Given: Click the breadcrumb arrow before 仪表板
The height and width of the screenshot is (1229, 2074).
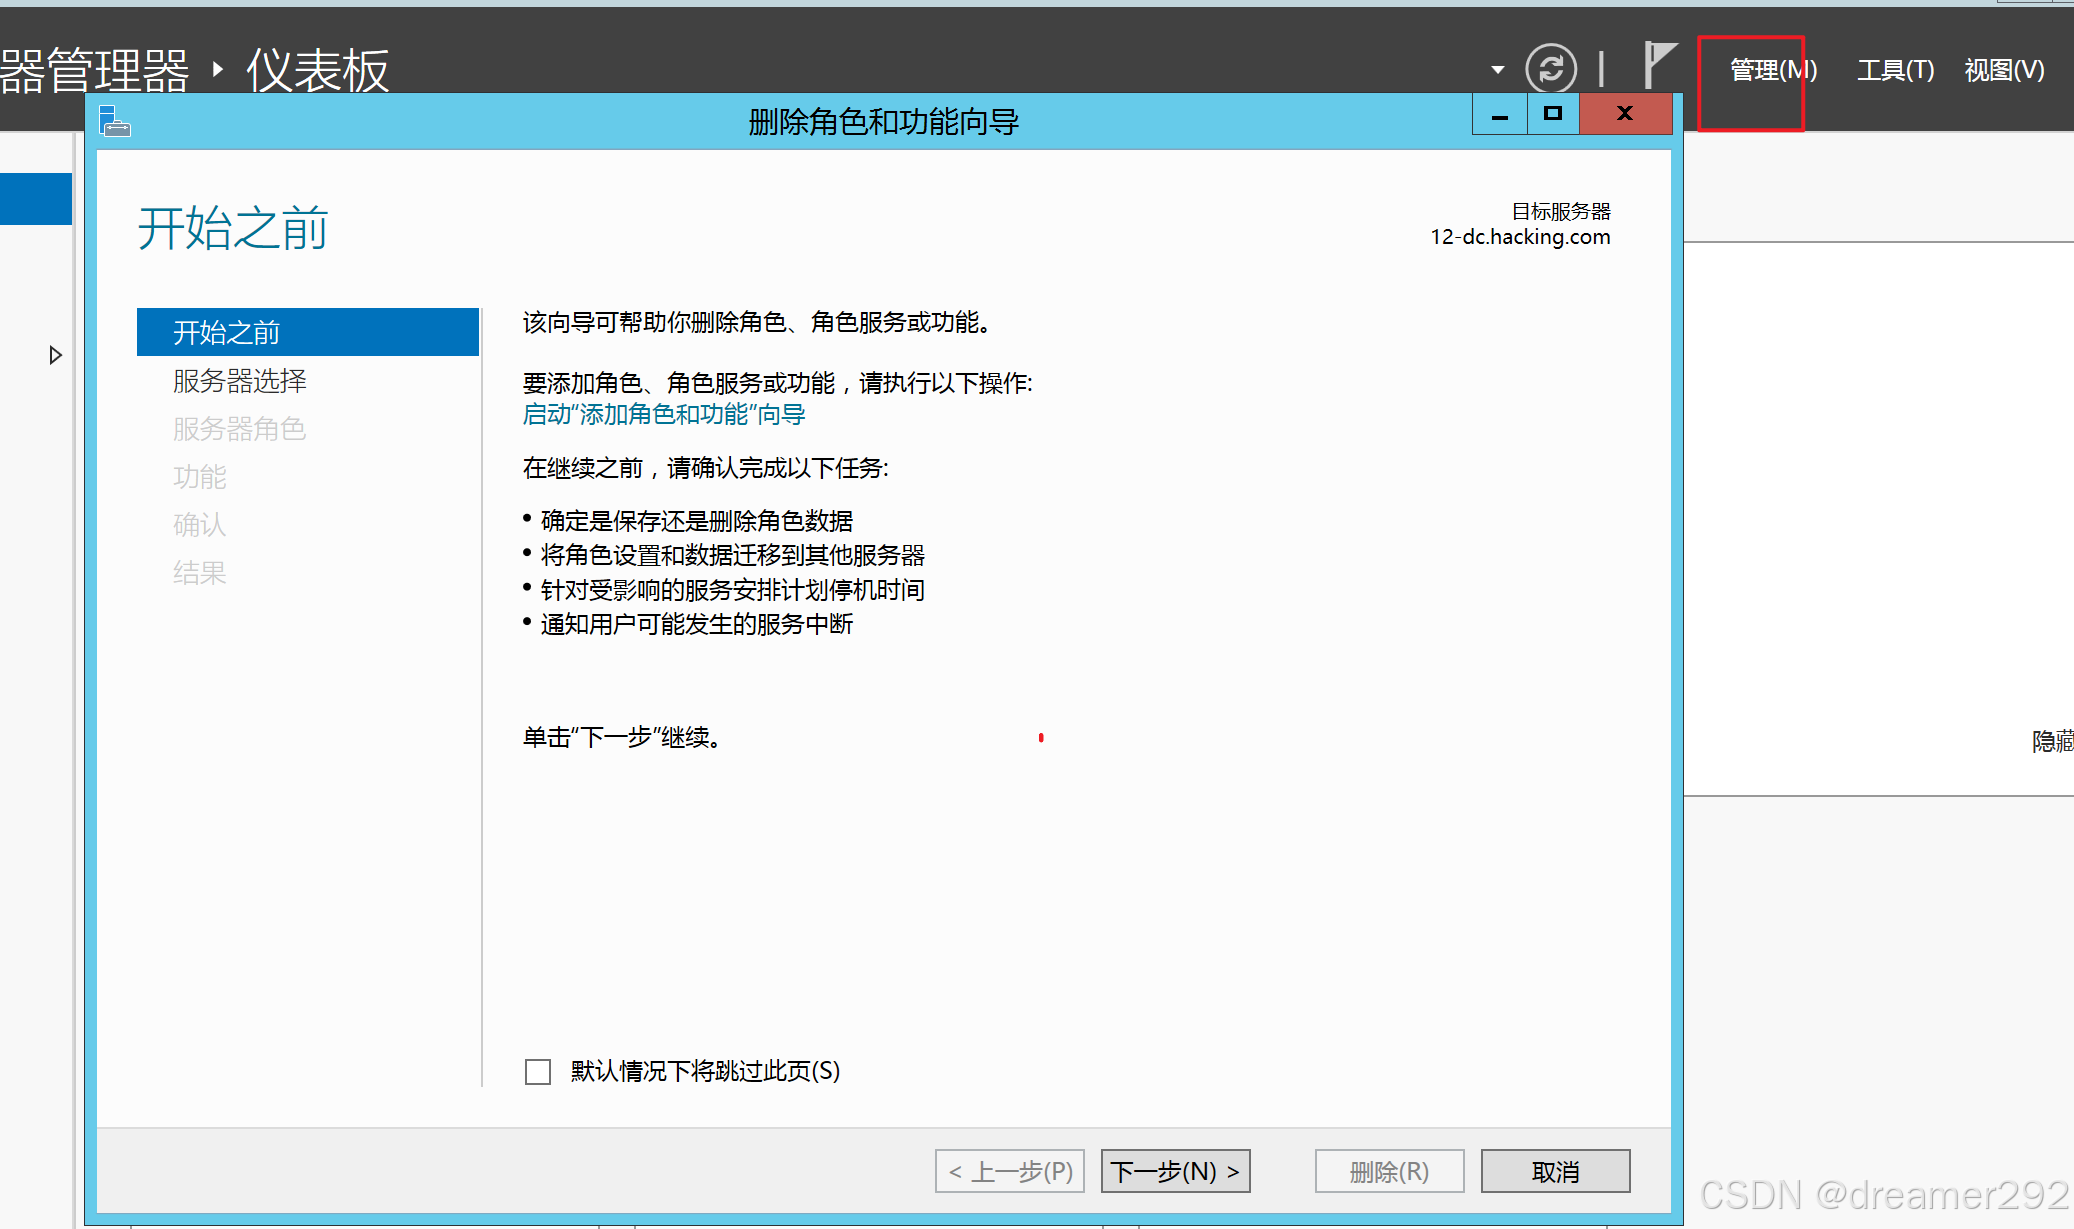Looking at the screenshot, I should click(218, 69).
